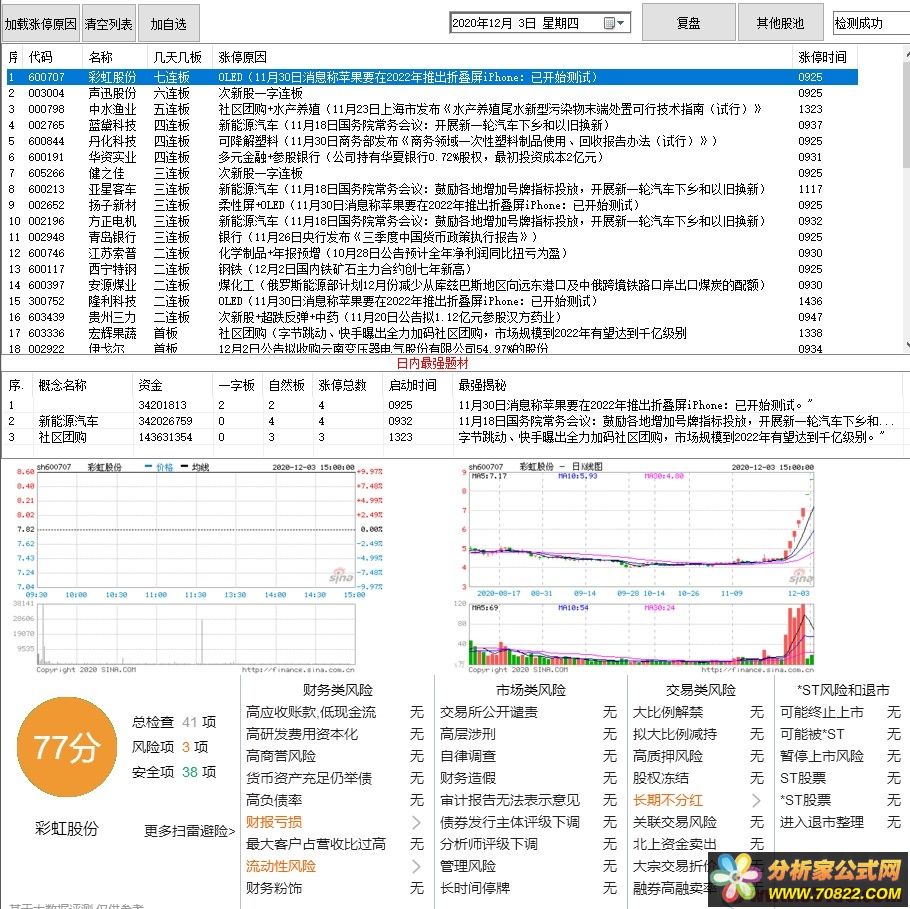Click the 检测成功 status field
Image resolution: width=910 pixels, height=909 pixels.
click(871, 23)
